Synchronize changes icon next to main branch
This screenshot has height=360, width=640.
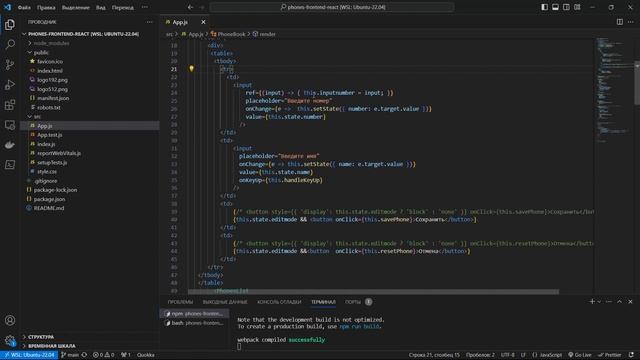[84, 355]
